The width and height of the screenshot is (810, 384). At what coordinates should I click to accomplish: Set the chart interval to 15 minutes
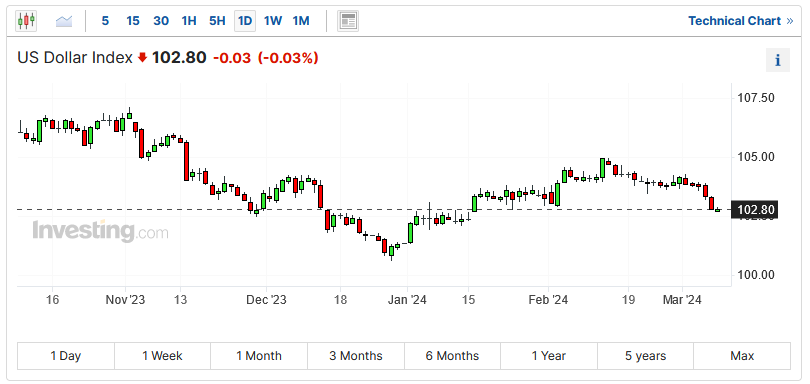133,21
